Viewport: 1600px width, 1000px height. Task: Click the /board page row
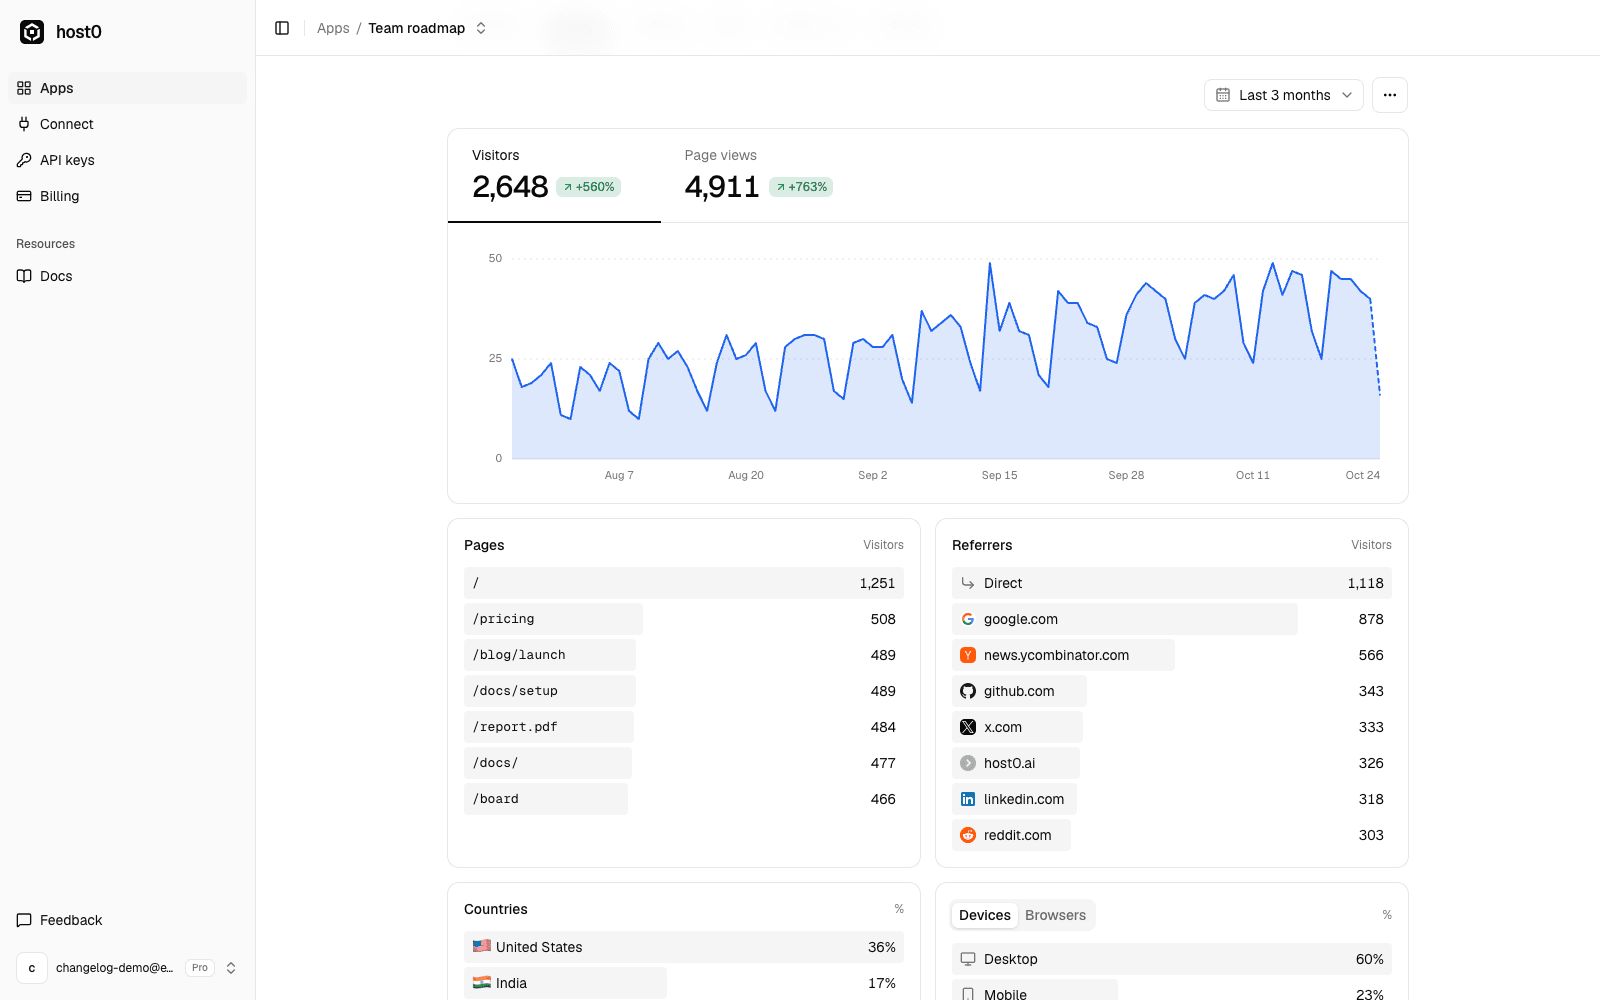(x=684, y=799)
